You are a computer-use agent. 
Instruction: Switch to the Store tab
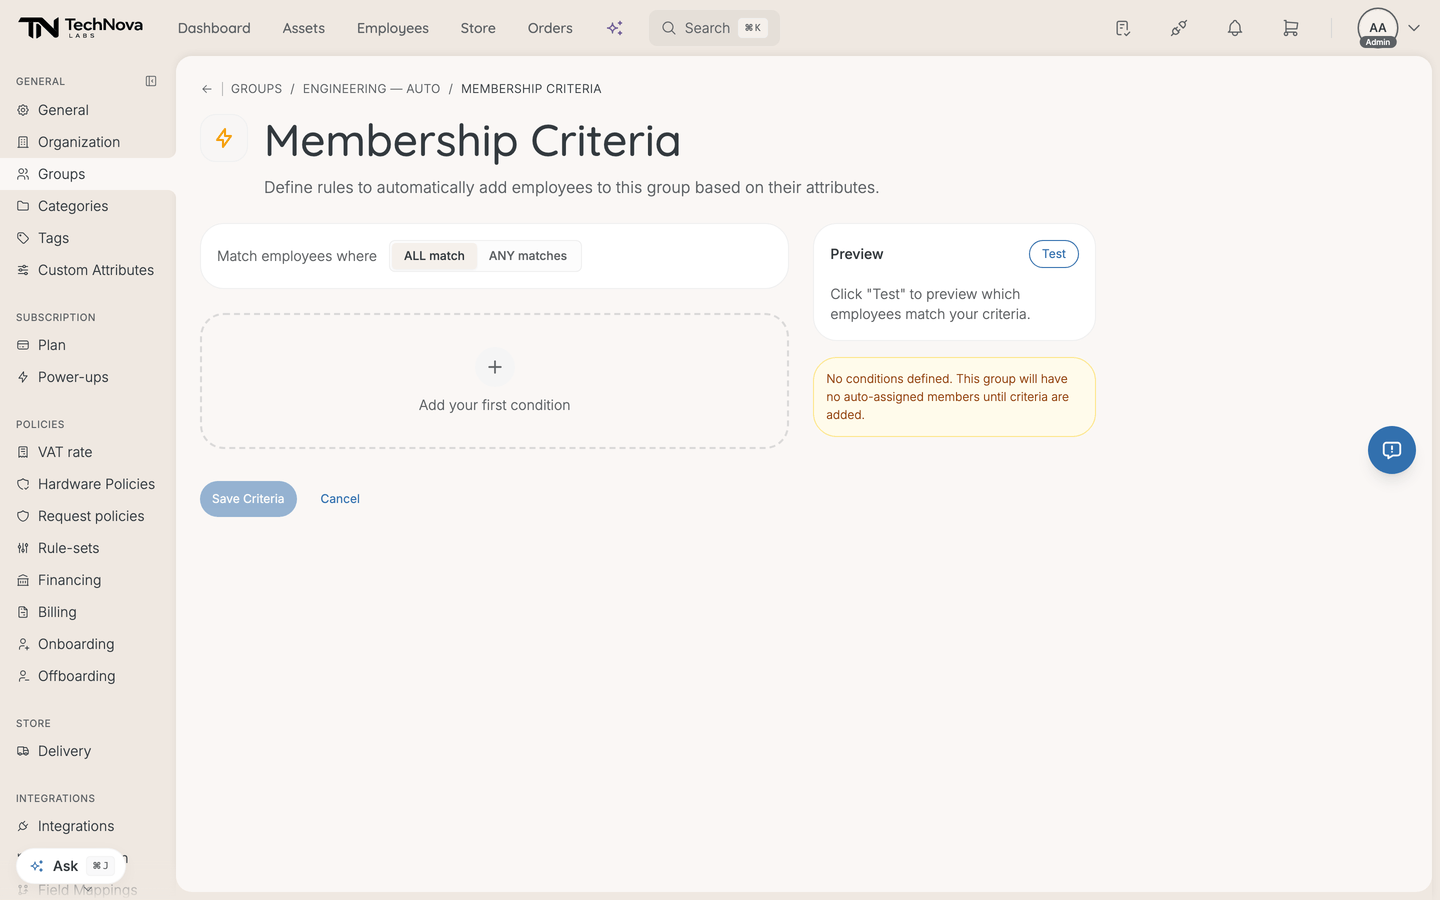[478, 28]
